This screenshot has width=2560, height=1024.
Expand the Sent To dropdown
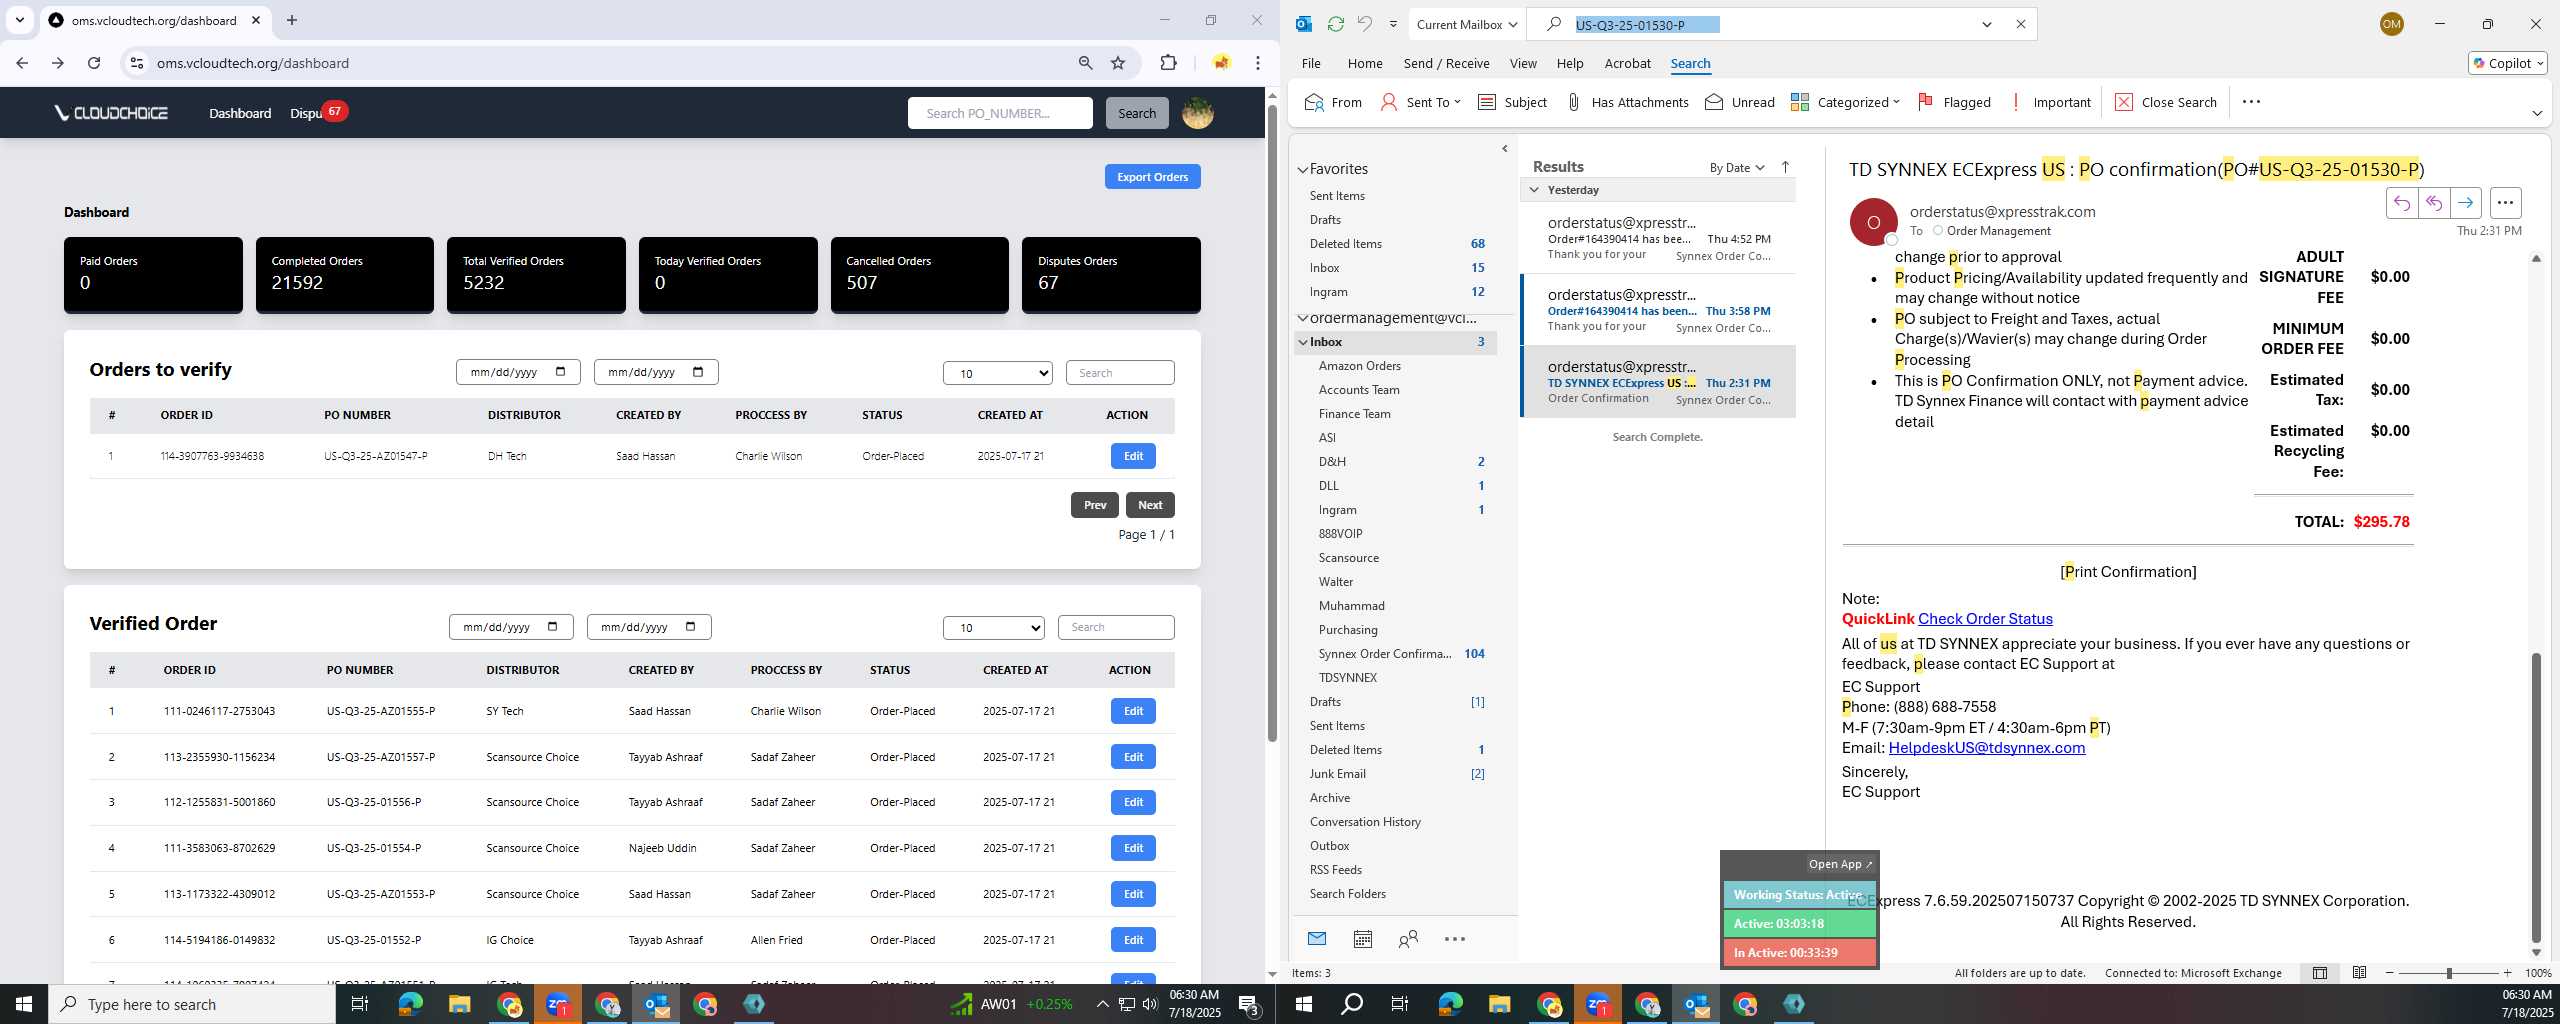[x=1421, y=102]
